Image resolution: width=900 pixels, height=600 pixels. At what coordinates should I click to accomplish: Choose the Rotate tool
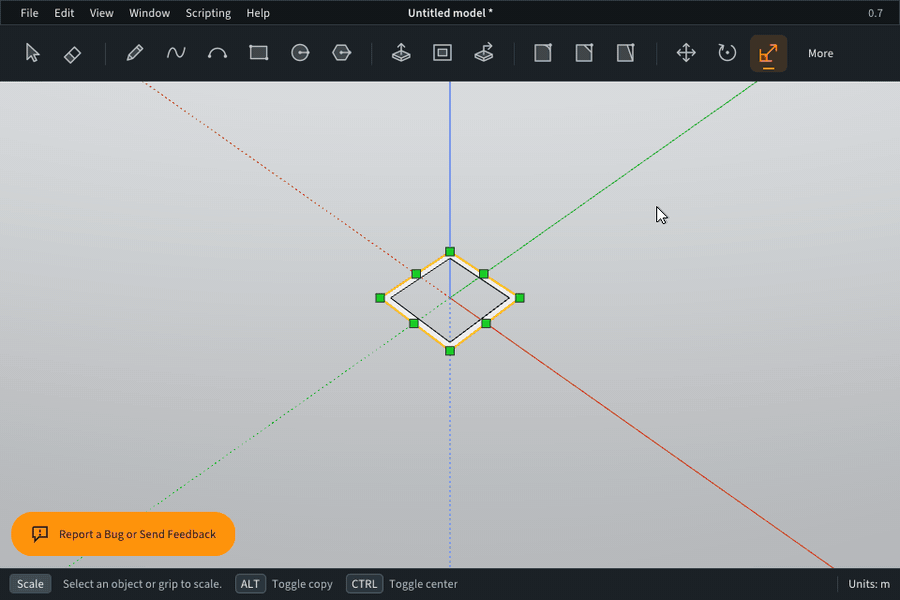(x=727, y=53)
